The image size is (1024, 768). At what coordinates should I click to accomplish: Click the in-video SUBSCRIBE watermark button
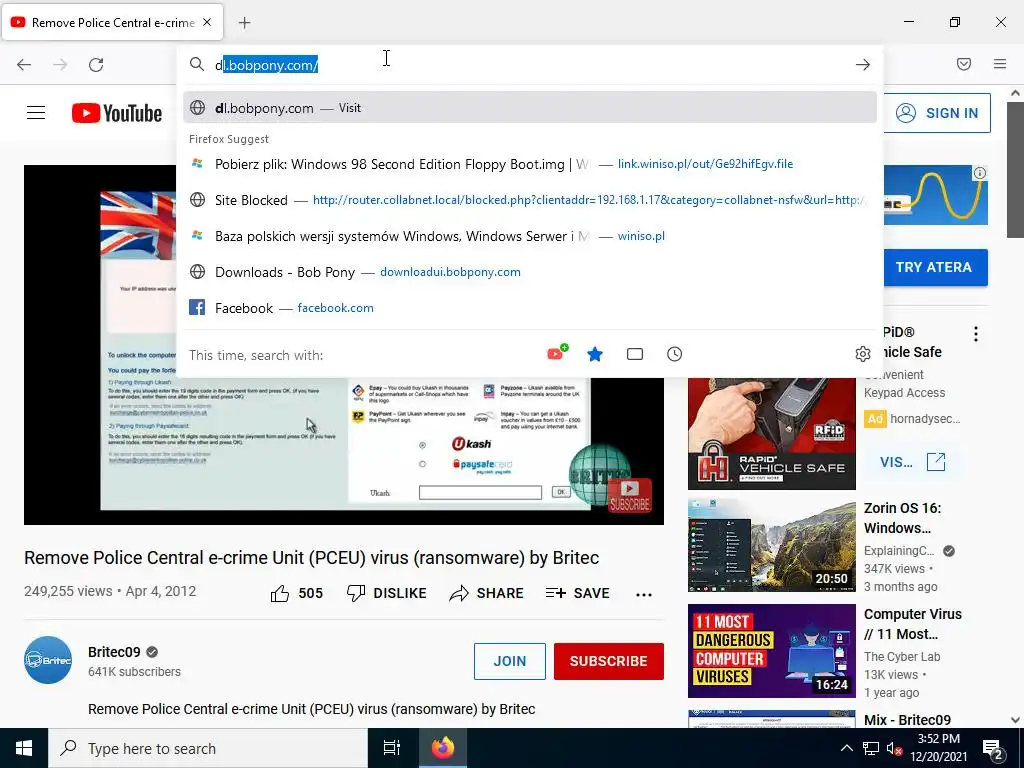click(x=630, y=494)
